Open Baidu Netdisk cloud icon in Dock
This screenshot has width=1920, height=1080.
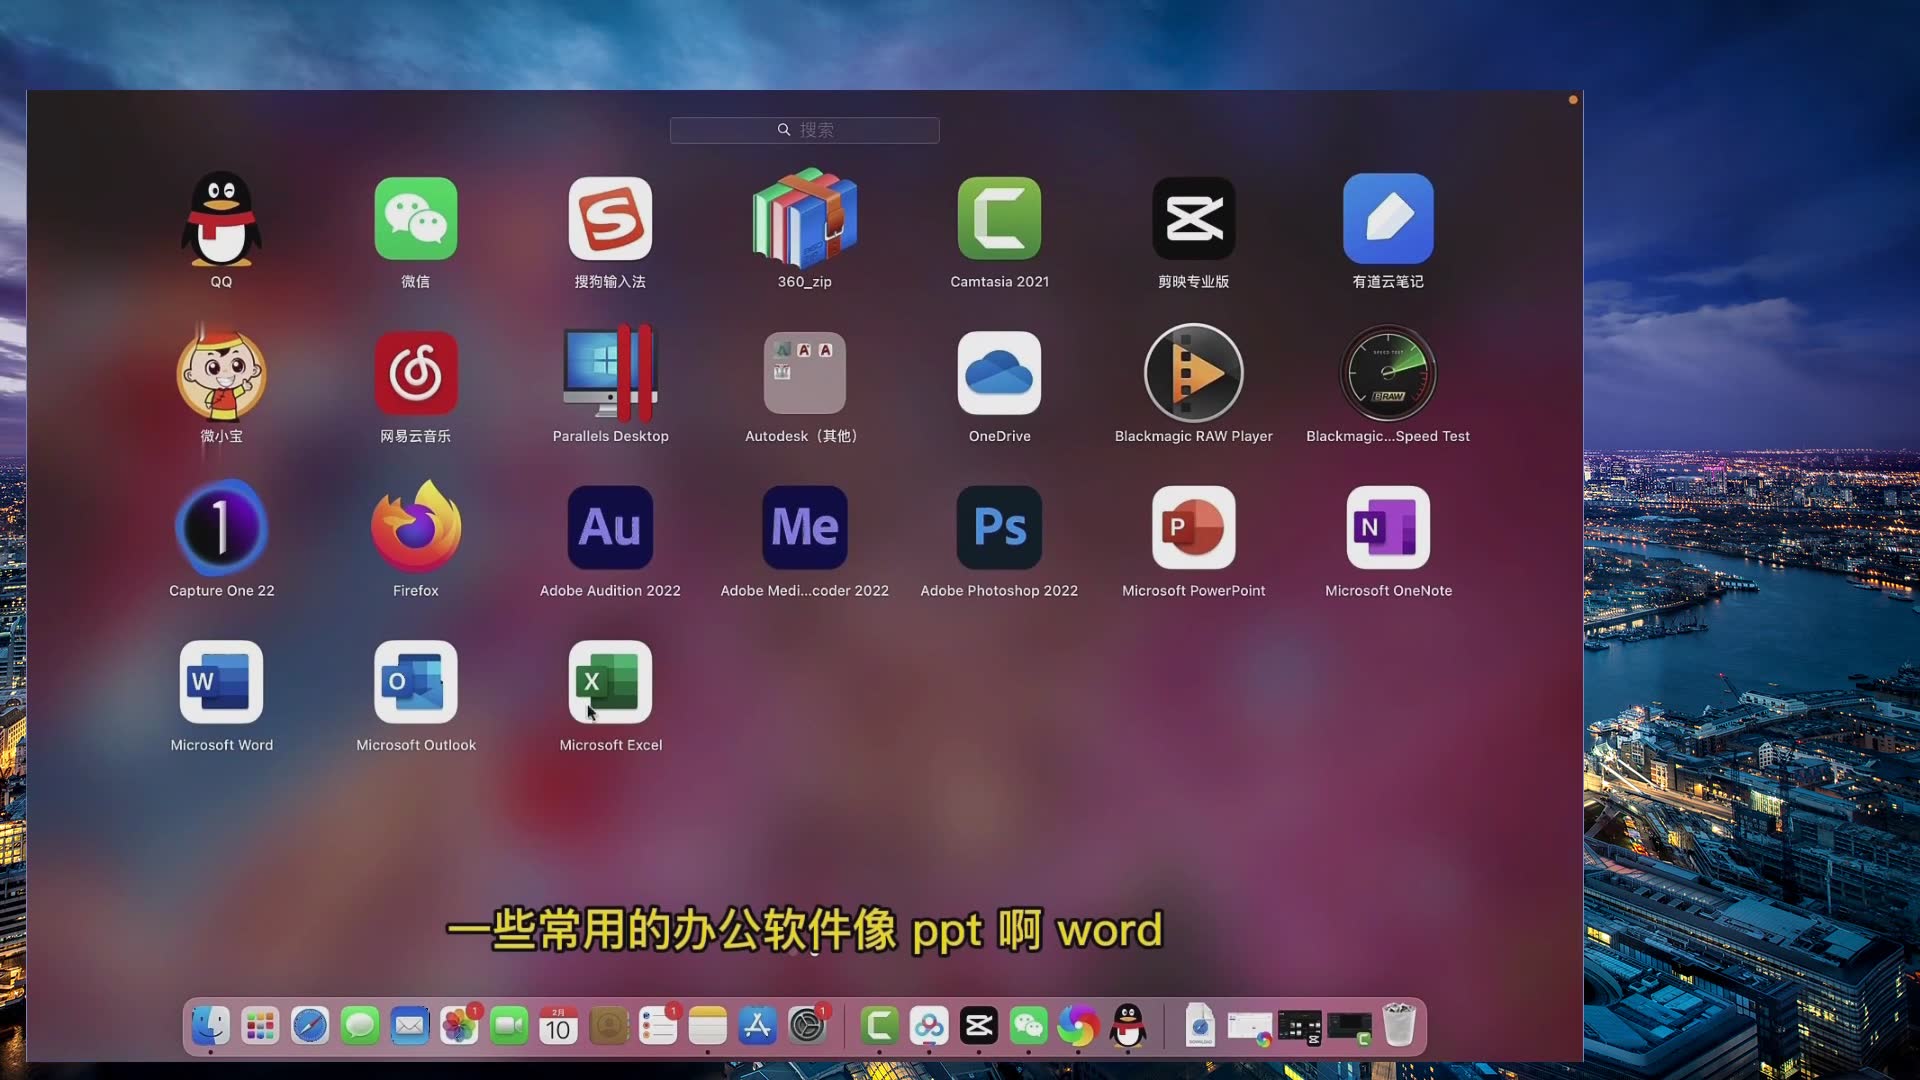(x=929, y=1025)
